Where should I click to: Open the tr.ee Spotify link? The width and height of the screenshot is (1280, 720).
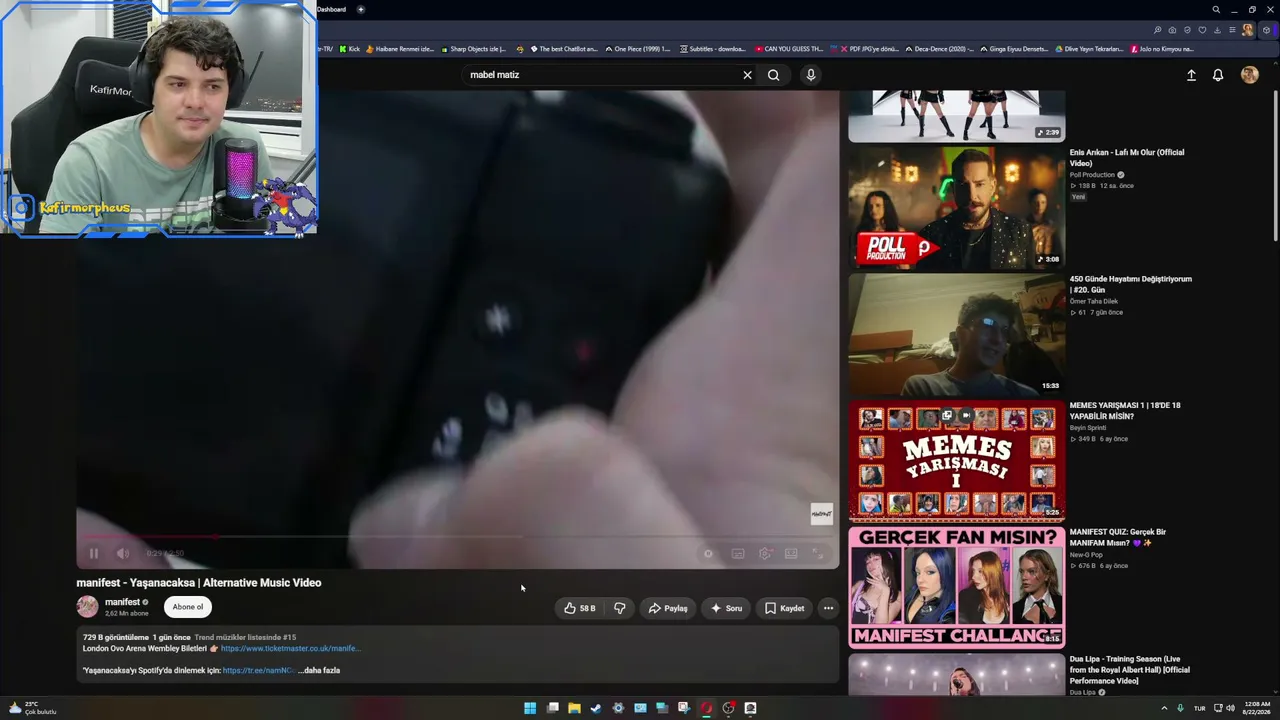tap(258, 670)
